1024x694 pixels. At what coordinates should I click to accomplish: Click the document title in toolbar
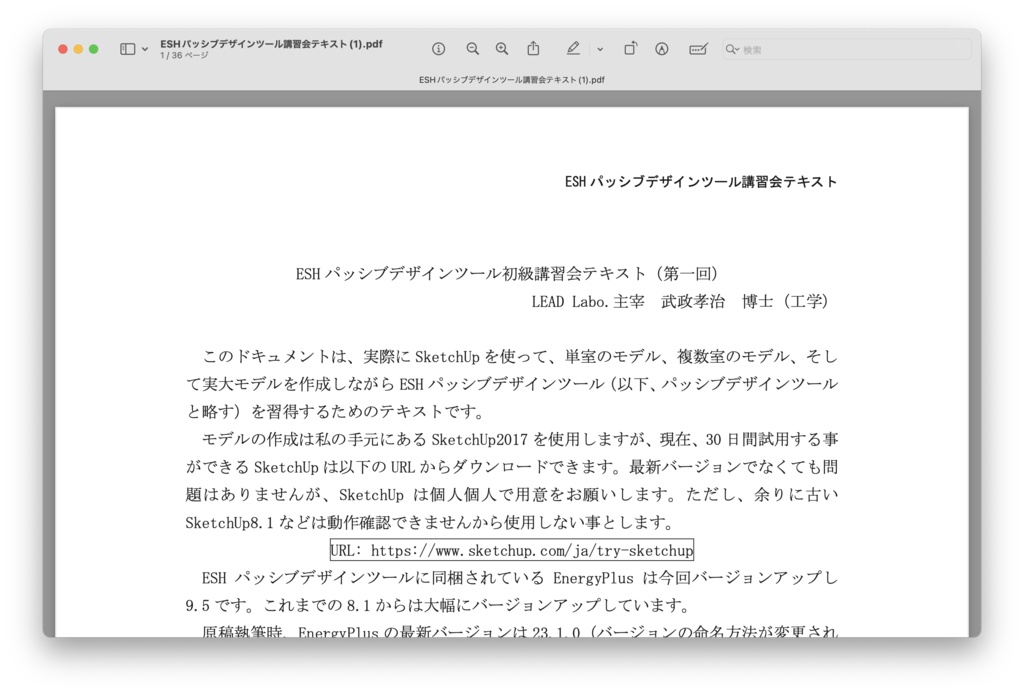(271, 44)
